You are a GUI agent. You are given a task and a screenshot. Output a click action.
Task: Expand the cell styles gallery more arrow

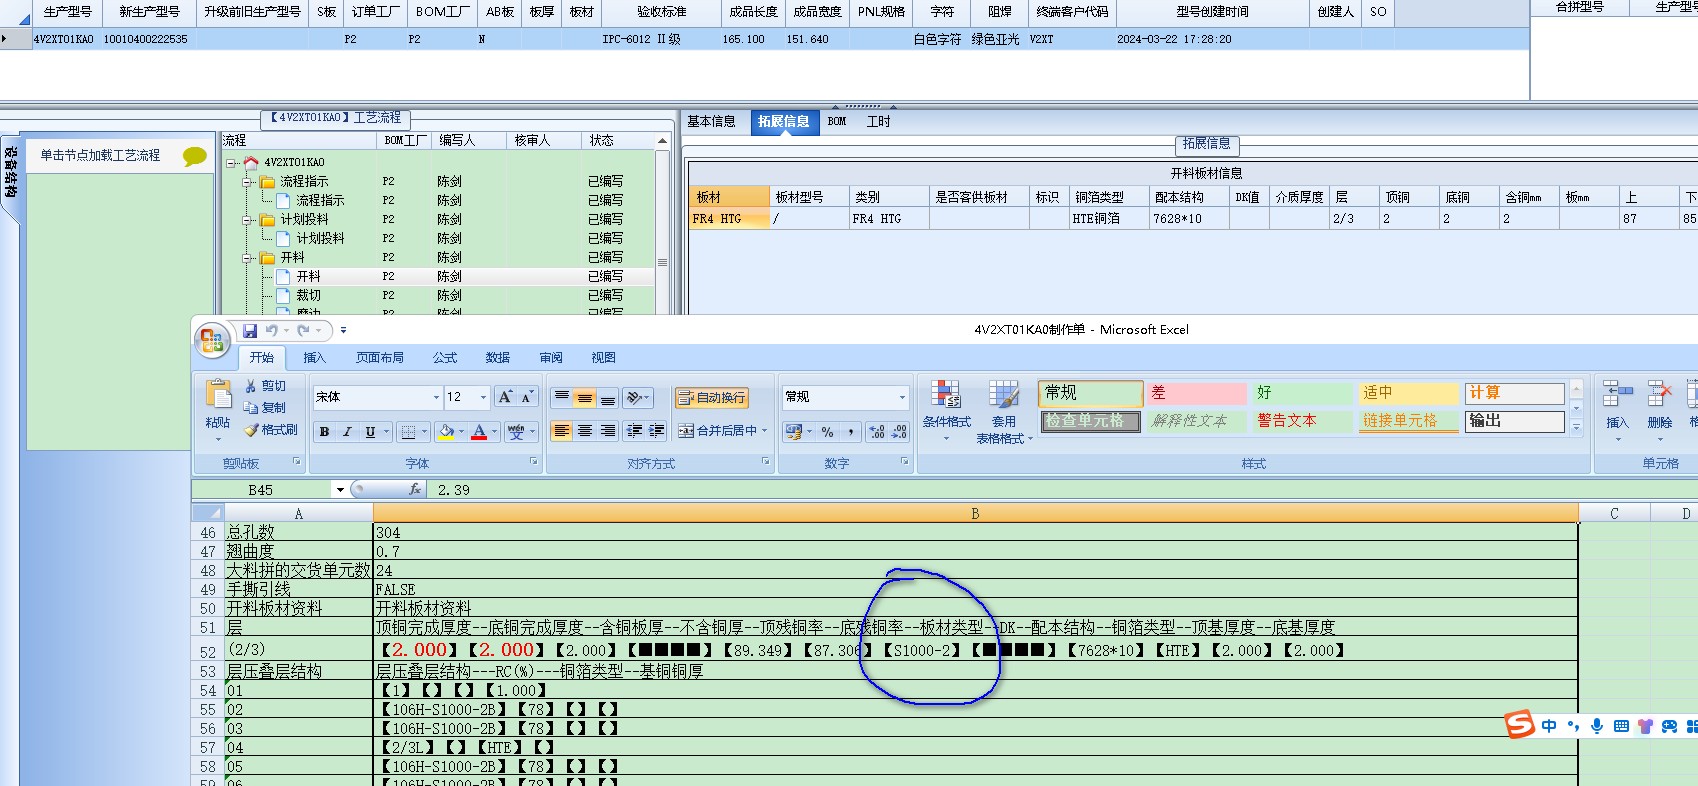[x=1576, y=427]
